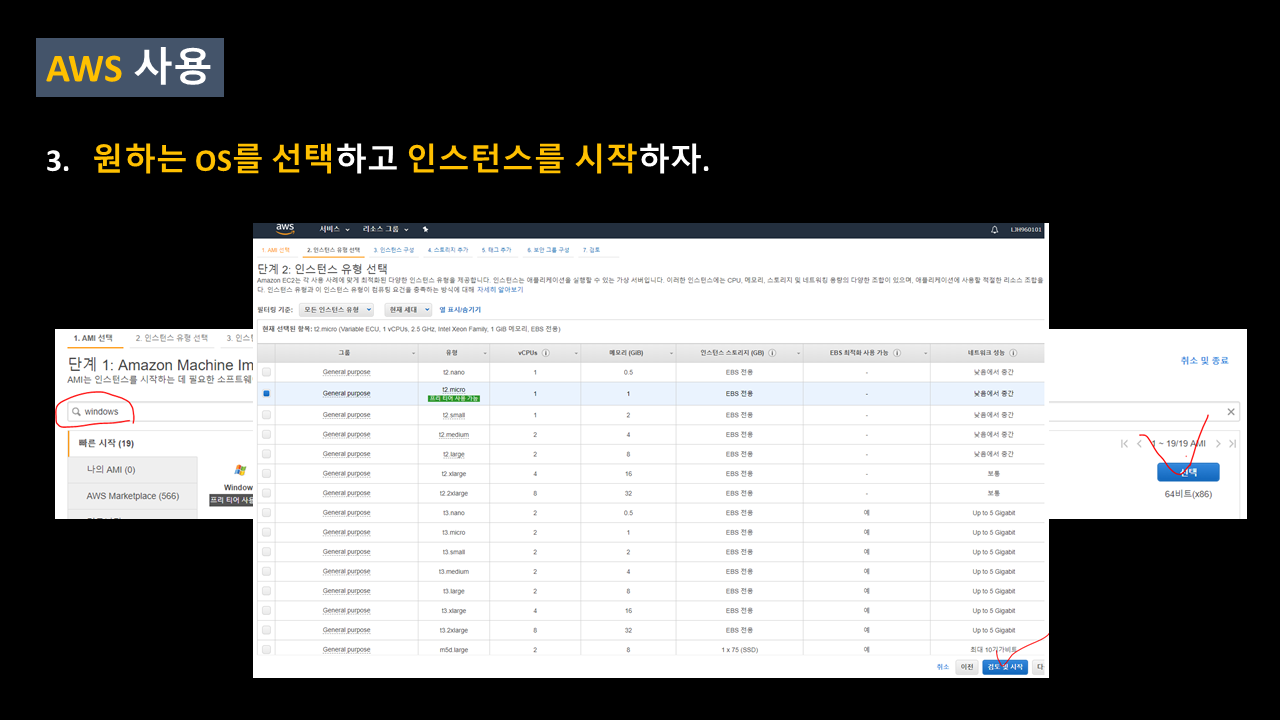
Task: Click the t2.micro instance type cell
Action: (x=453, y=389)
